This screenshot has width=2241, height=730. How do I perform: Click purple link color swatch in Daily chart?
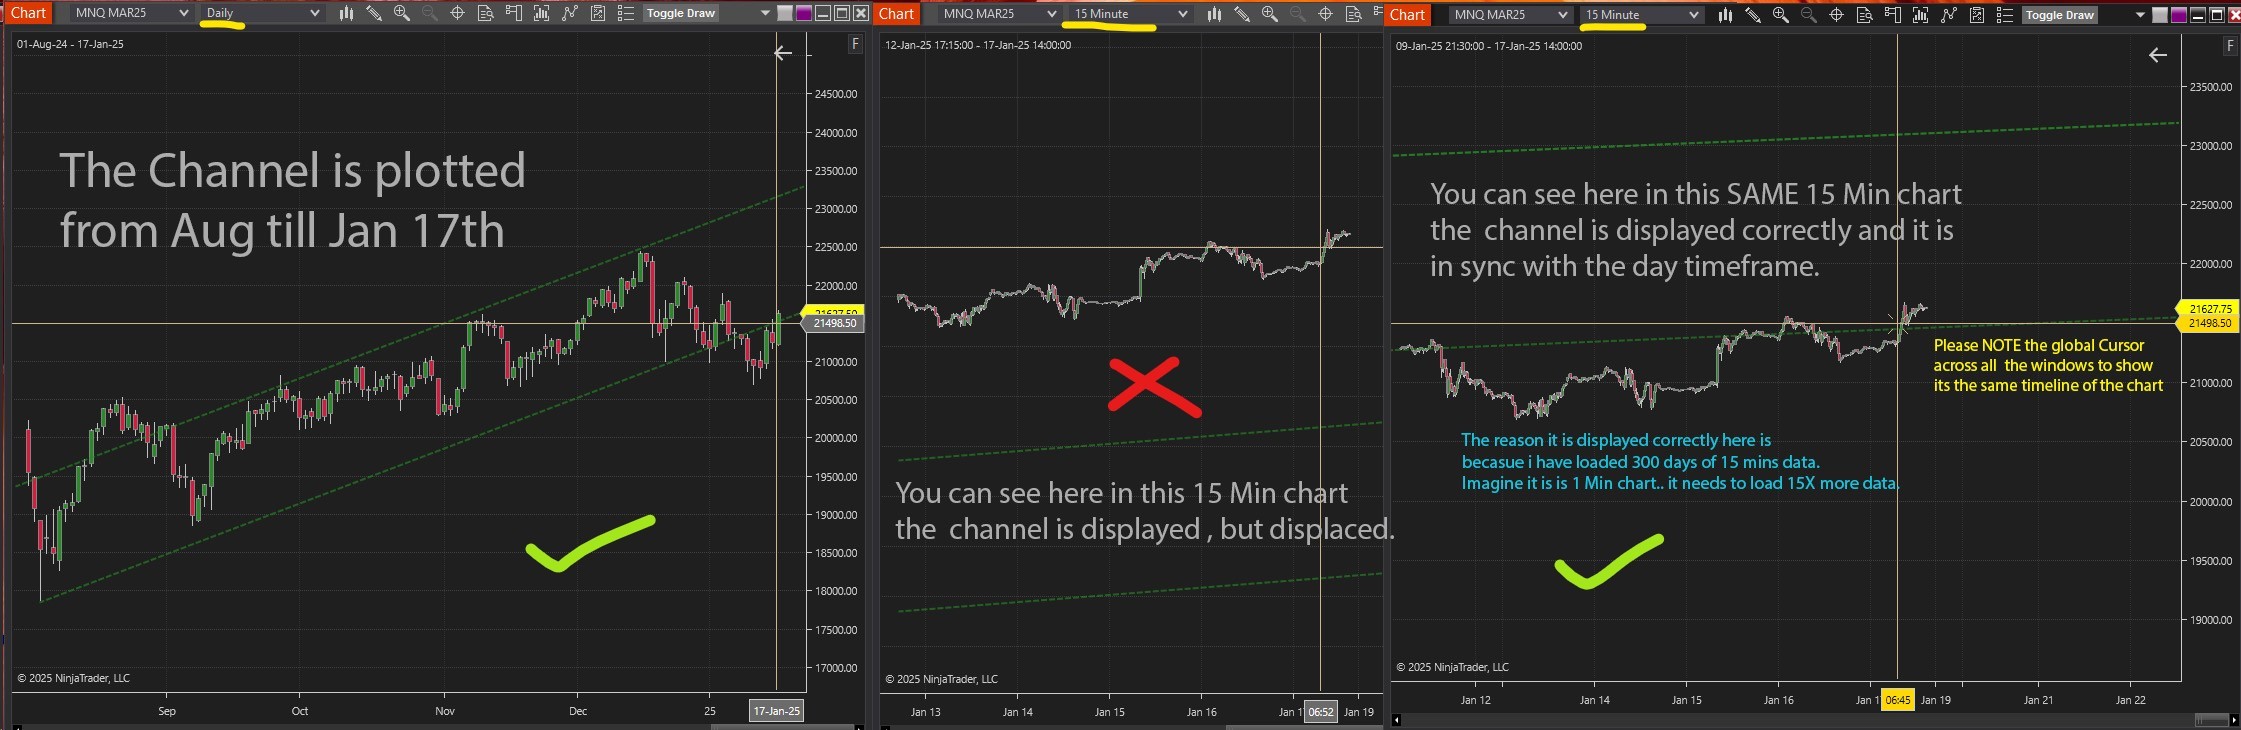click(803, 13)
